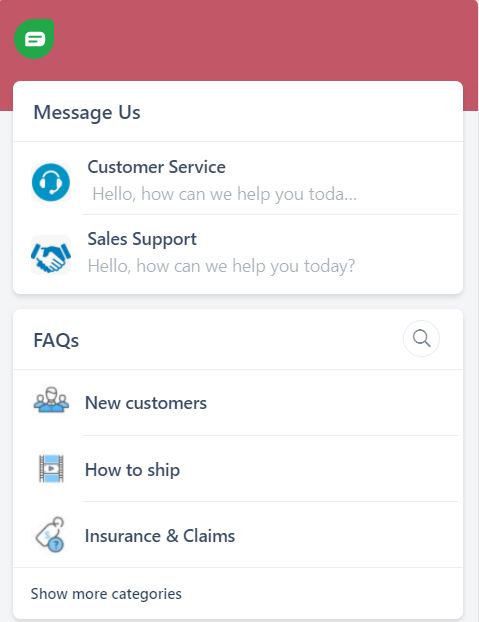This screenshot has height=622, width=479.
Task: Open the Customer Service conversation
Action: click(x=238, y=179)
